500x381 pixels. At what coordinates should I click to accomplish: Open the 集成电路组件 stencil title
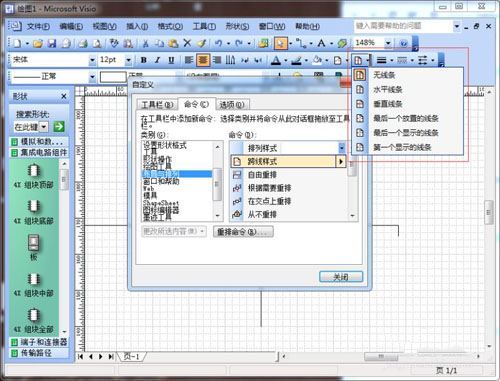pyautogui.click(x=39, y=153)
